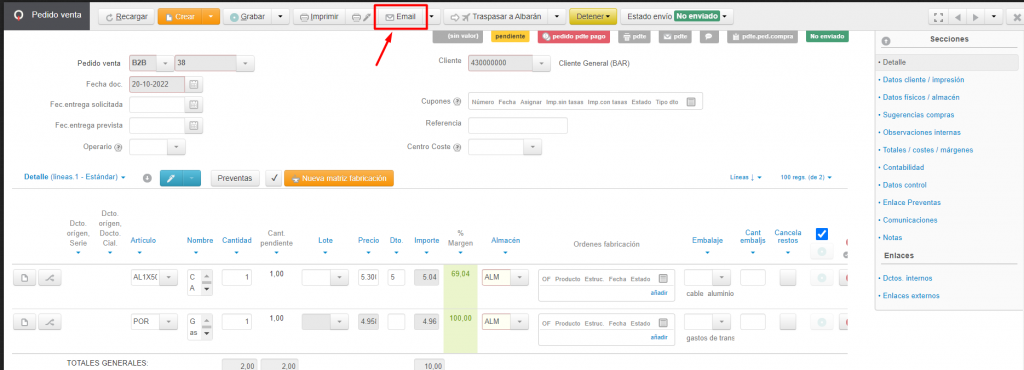Toggle Cancela restos for AL1X50 line
This screenshot has width=1024, height=370.
point(788,278)
